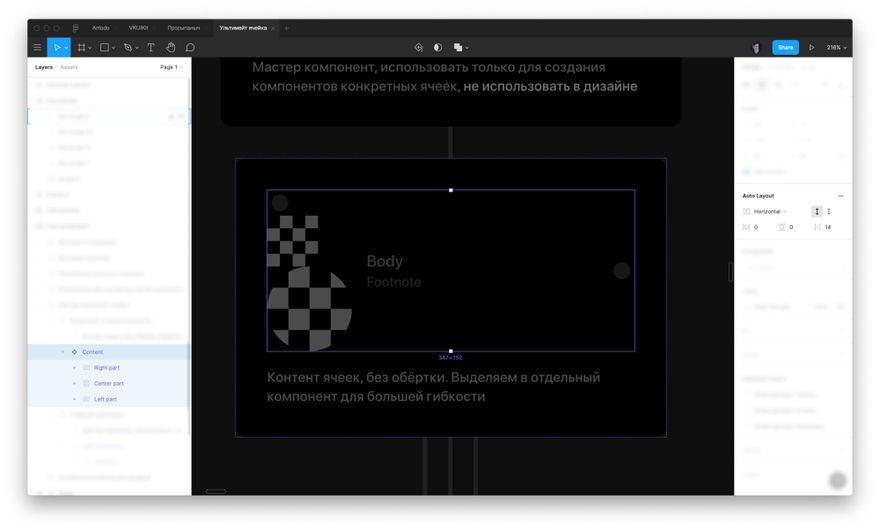Select the Pen tool
Screen dimensions: 880x532
point(128,48)
